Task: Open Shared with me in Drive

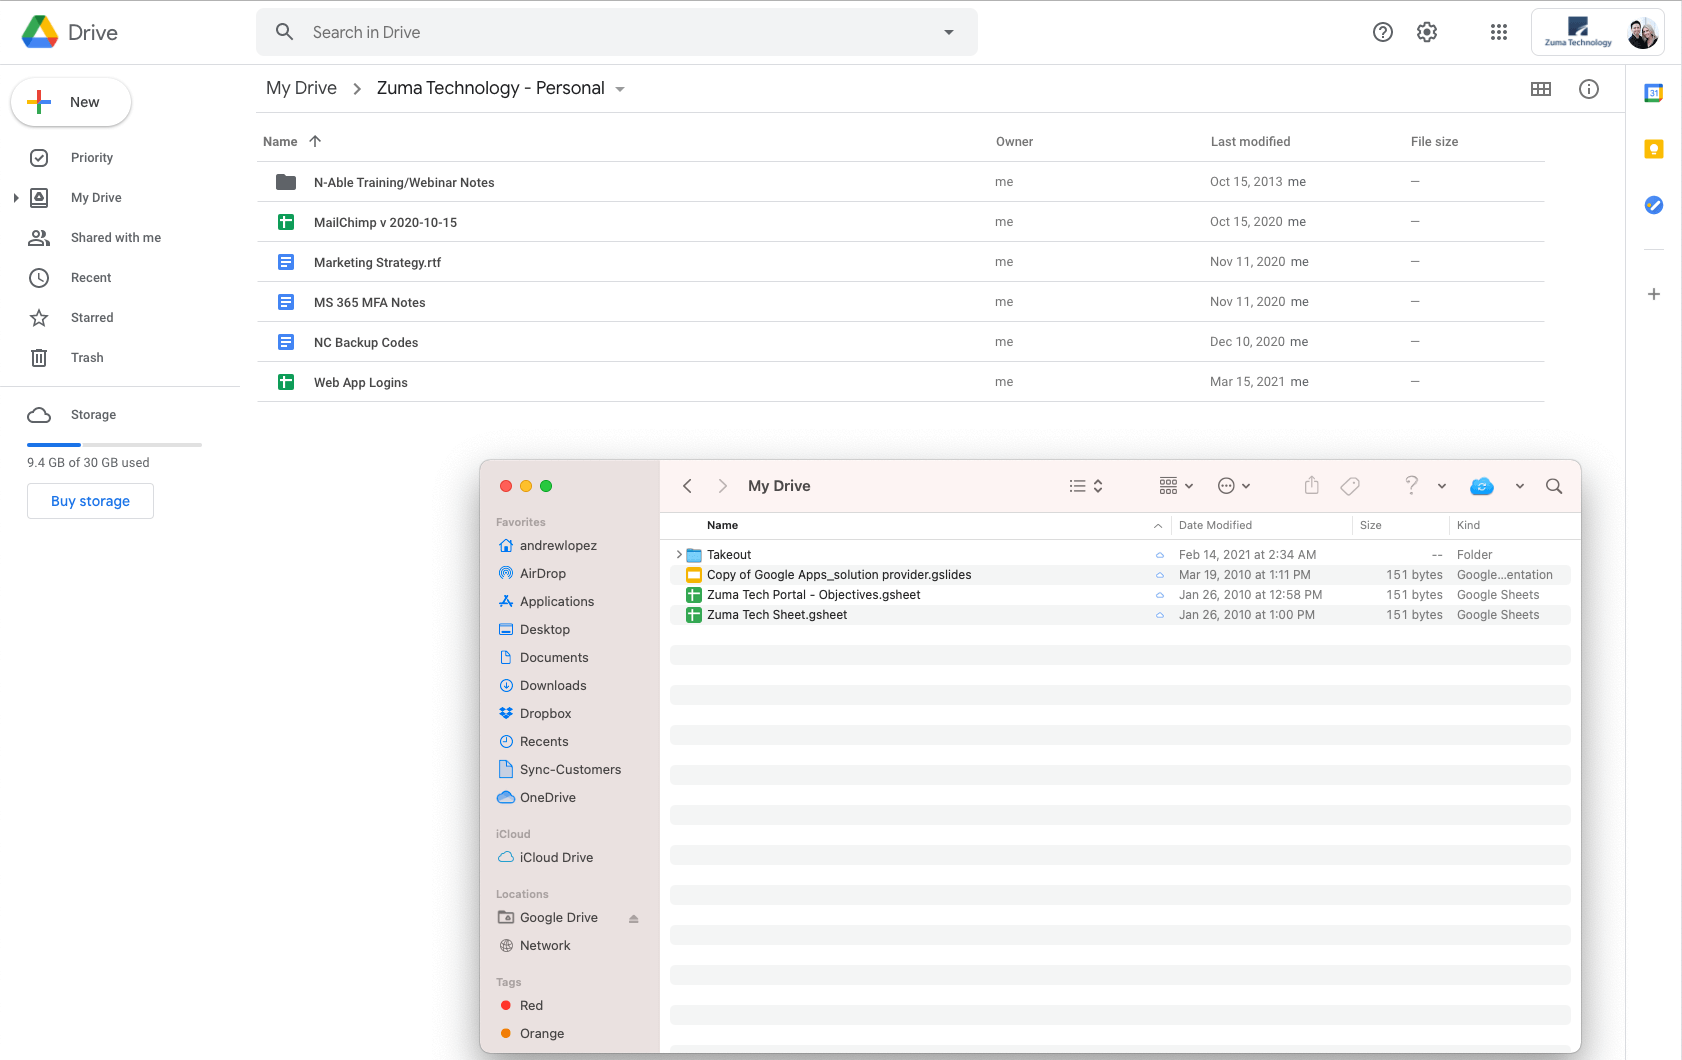Action: [x=116, y=238]
